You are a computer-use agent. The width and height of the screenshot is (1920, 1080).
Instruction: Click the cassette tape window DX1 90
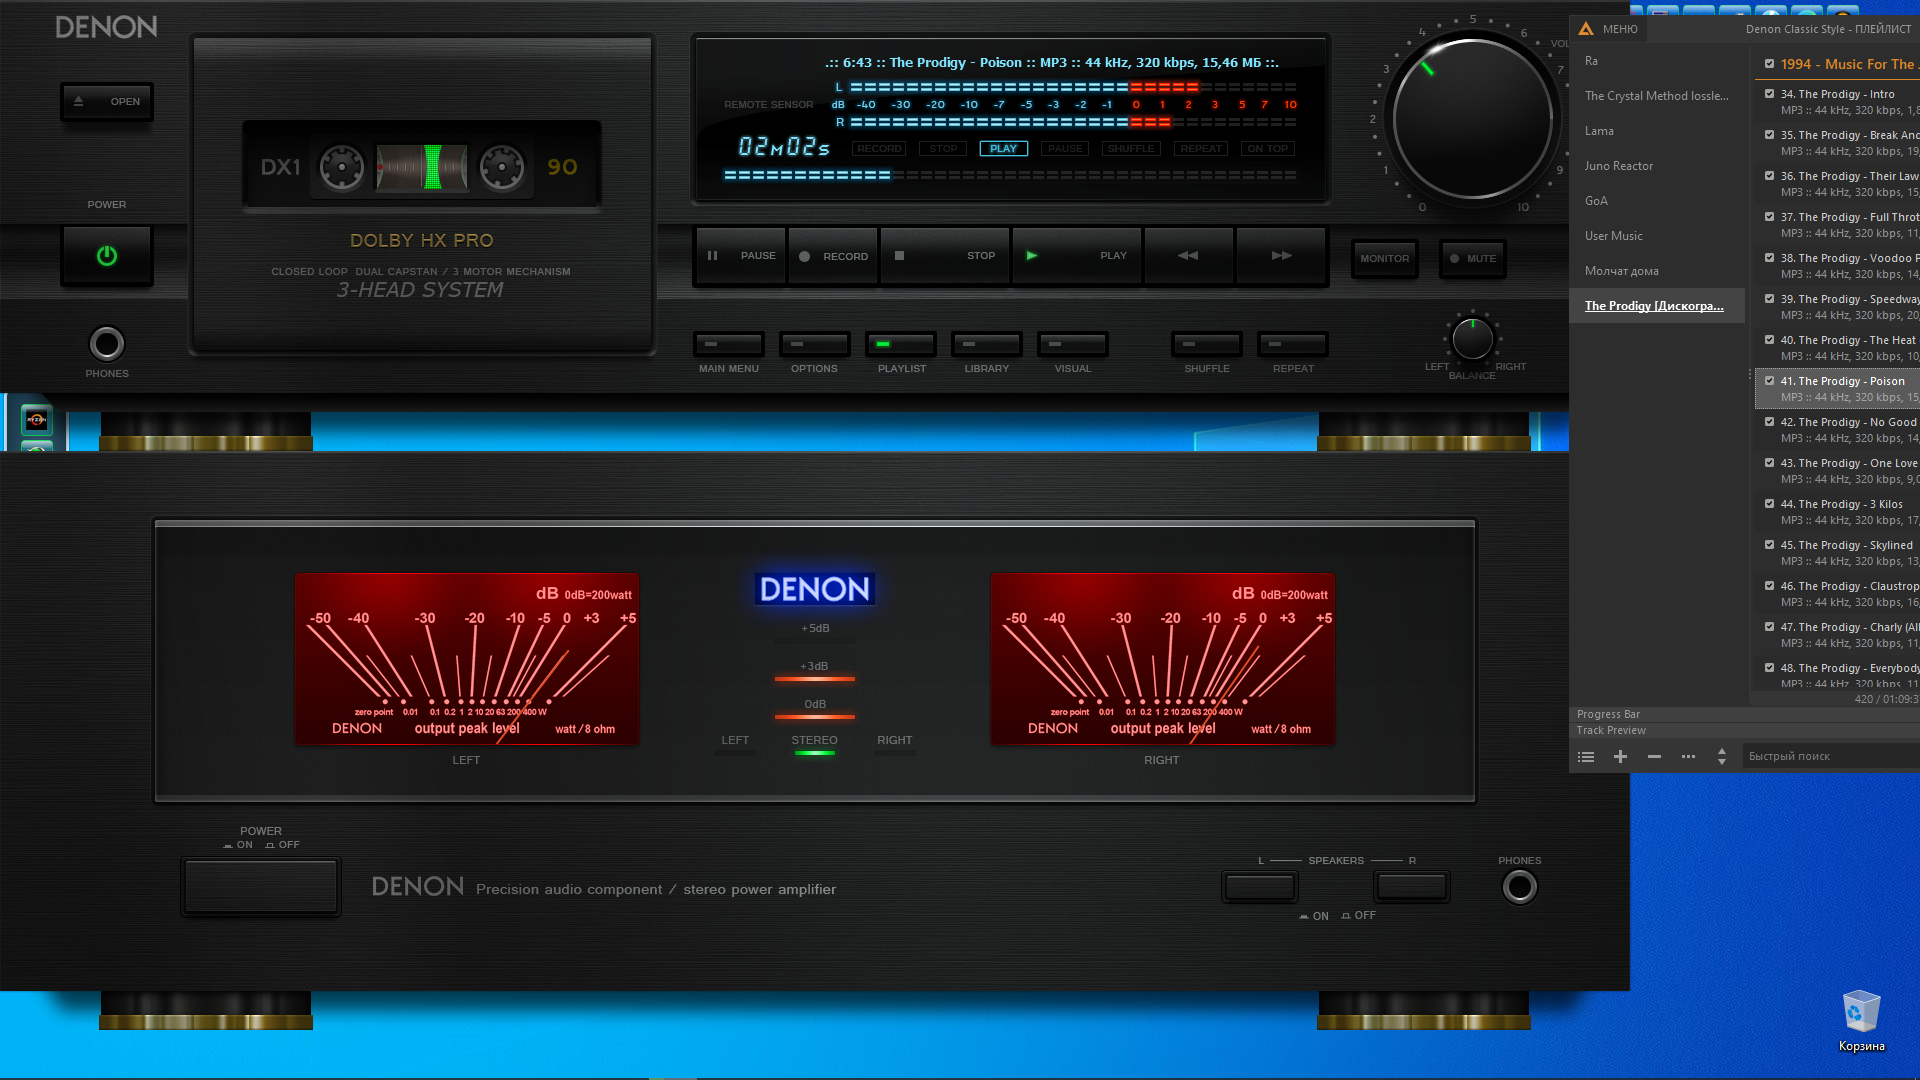pyautogui.click(x=421, y=167)
